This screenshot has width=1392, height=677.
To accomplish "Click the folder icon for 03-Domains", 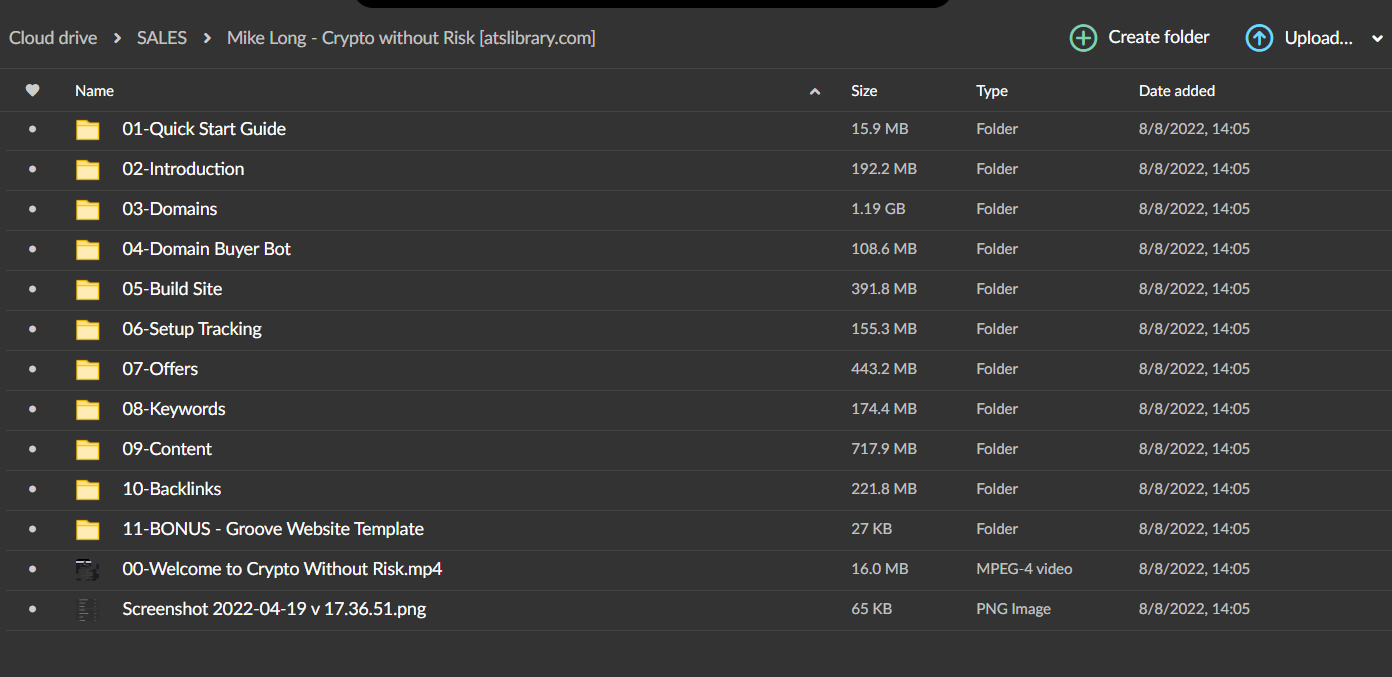I will pyautogui.click(x=88, y=209).
